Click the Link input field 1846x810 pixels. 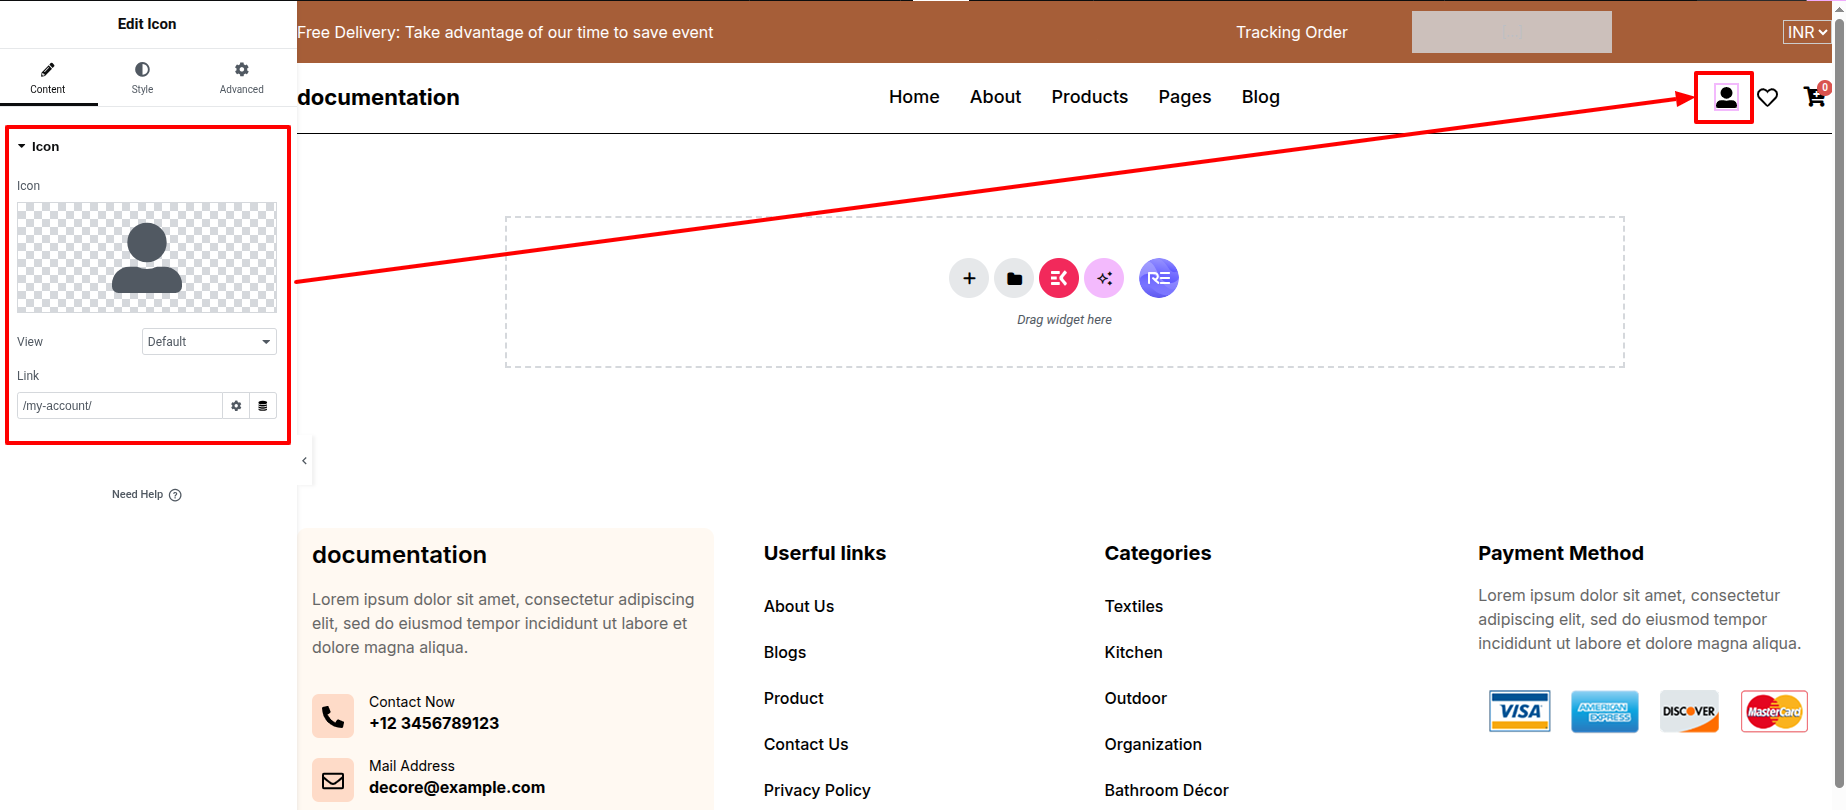(120, 406)
